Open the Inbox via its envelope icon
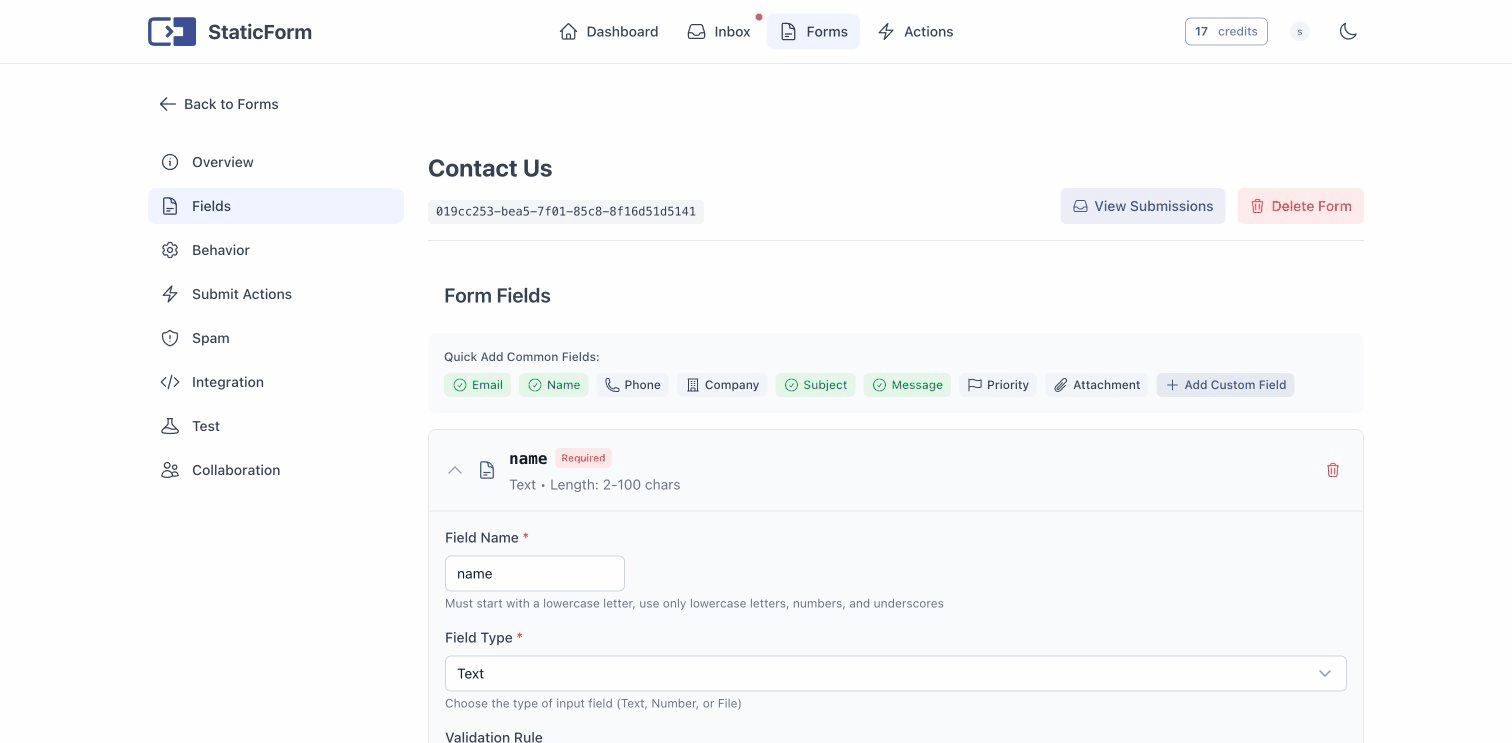Viewport: 1512px width, 743px height. pyautogui.click(x=696, y=31)
